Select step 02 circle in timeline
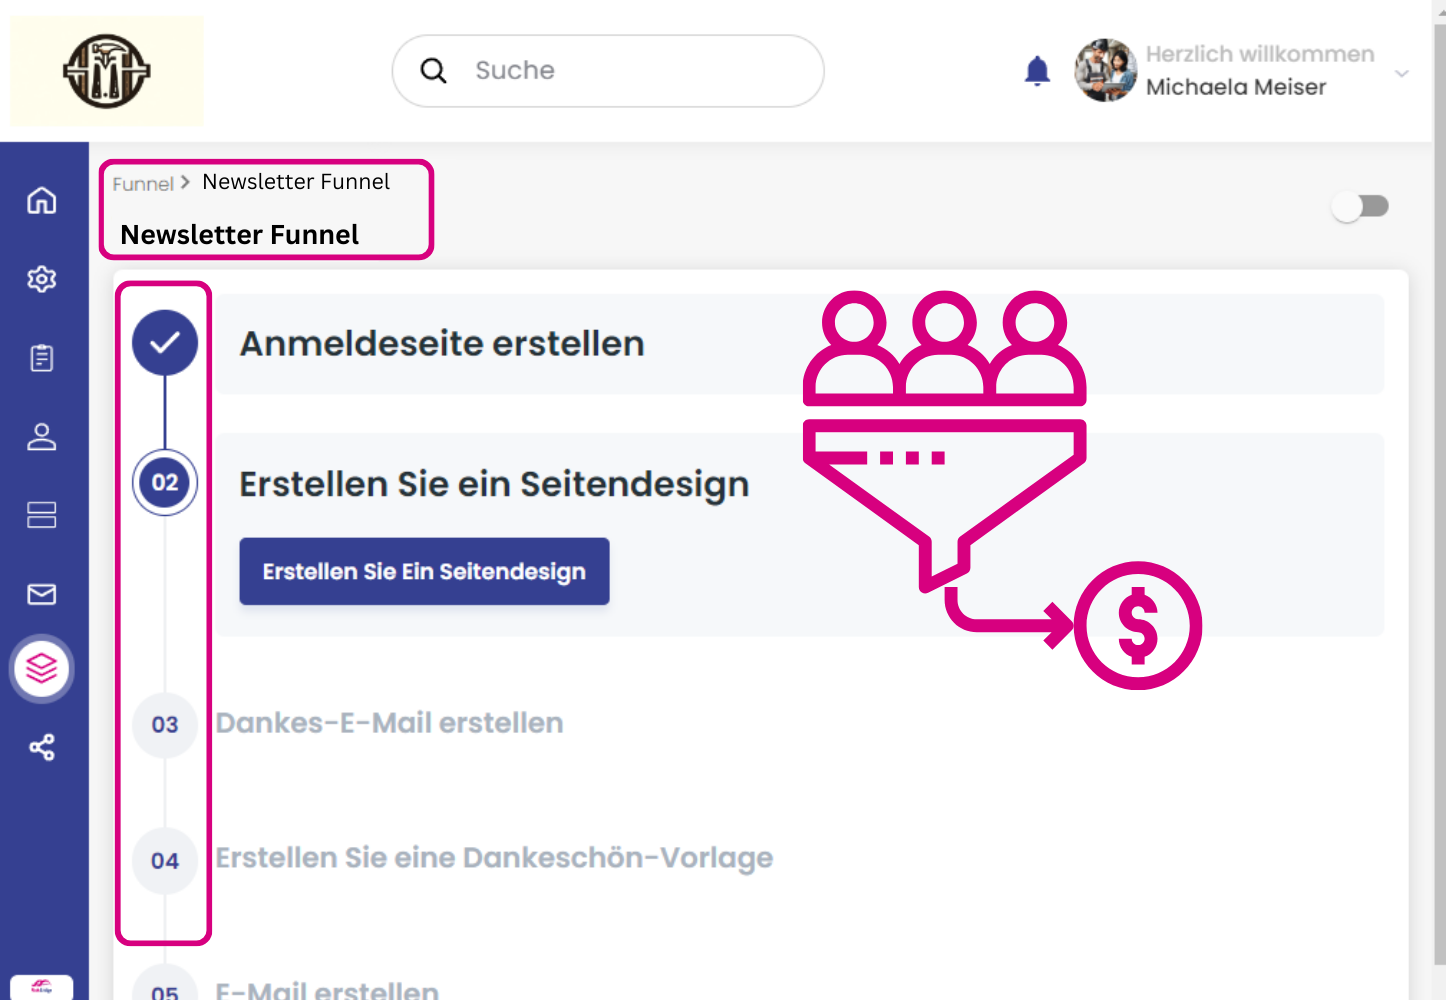Viewport: 1446px width, 1000px height. [165, 483]
